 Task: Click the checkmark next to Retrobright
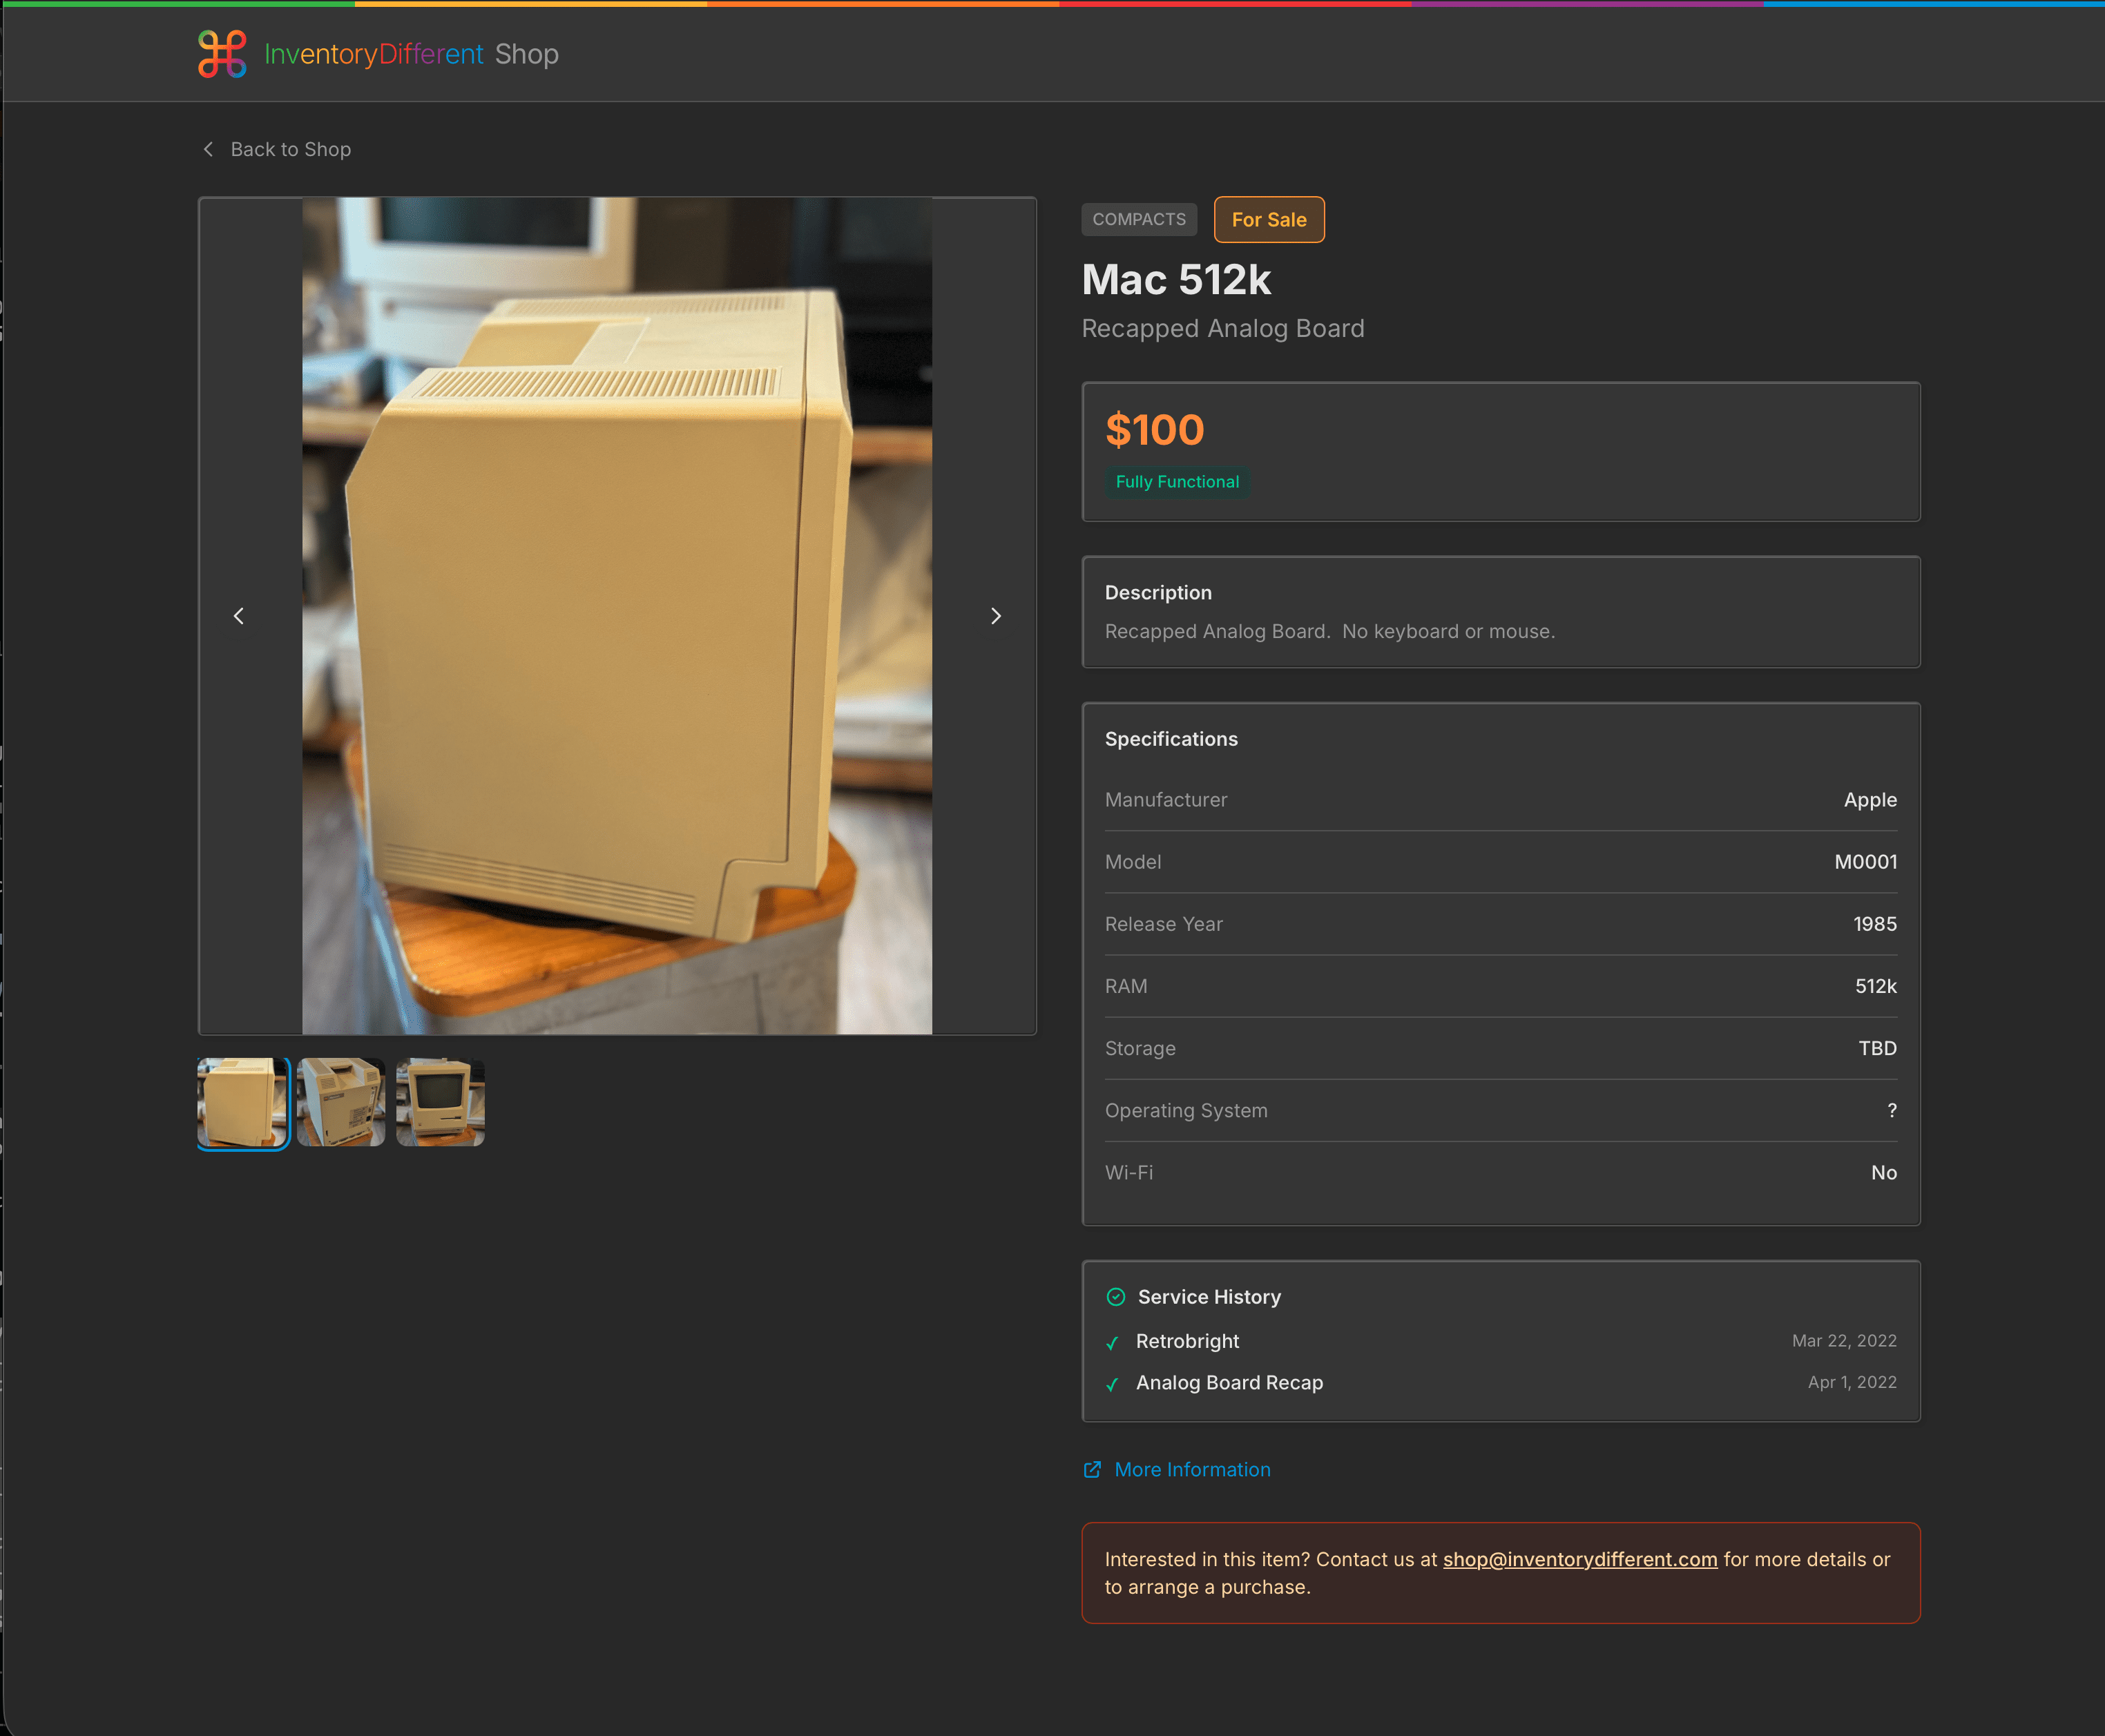(x=1112, y=1342)
